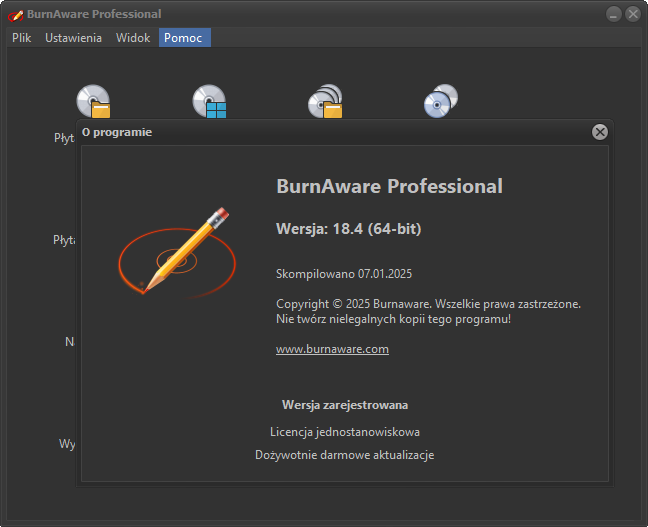Screen dimensions: 648x527
Task: Minimize the BurnAware Professional window
Action: click(x=614, y=14)
